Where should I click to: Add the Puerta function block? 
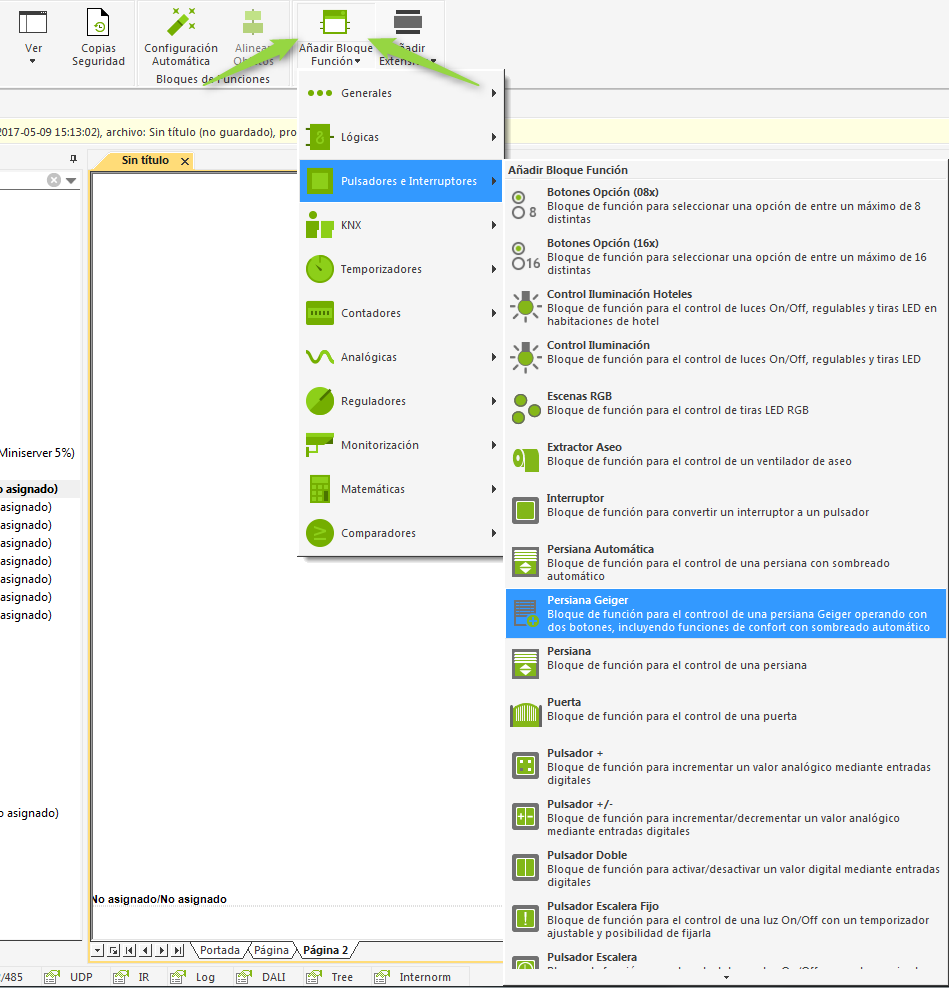(726, 709)
